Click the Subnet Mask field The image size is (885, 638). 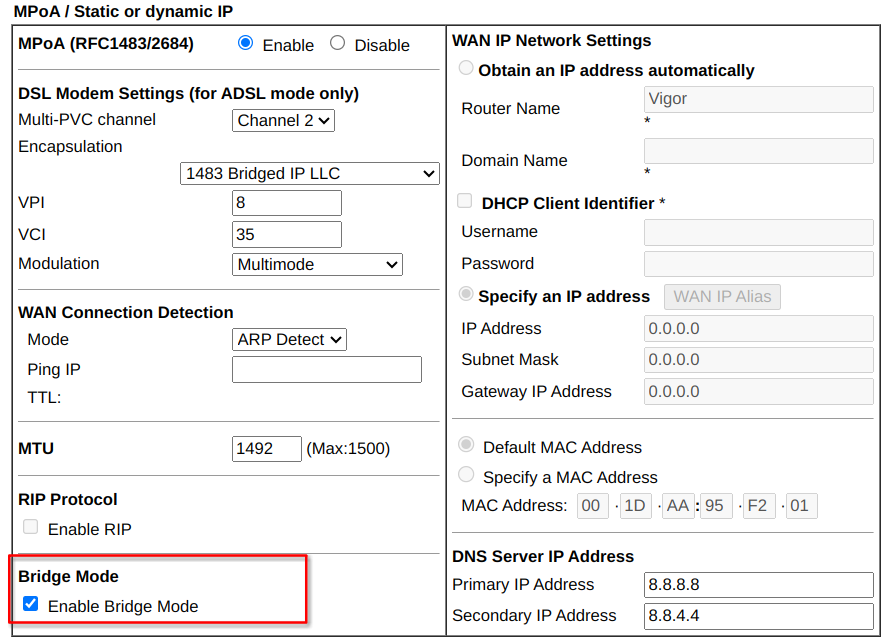[x=759, y=360]
